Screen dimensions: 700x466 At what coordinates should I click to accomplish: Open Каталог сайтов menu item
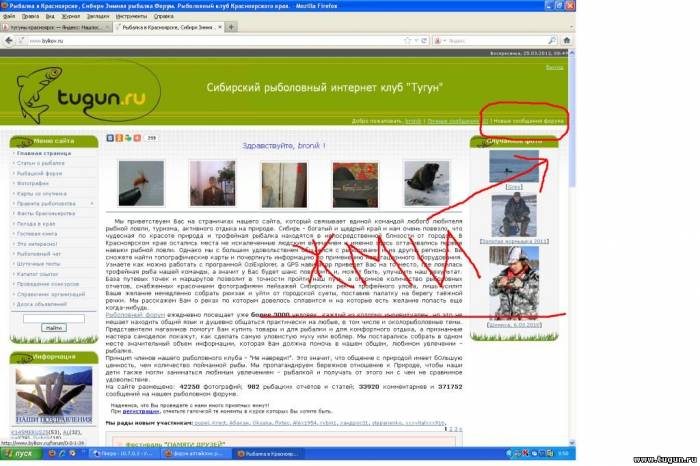click(38, 274)
